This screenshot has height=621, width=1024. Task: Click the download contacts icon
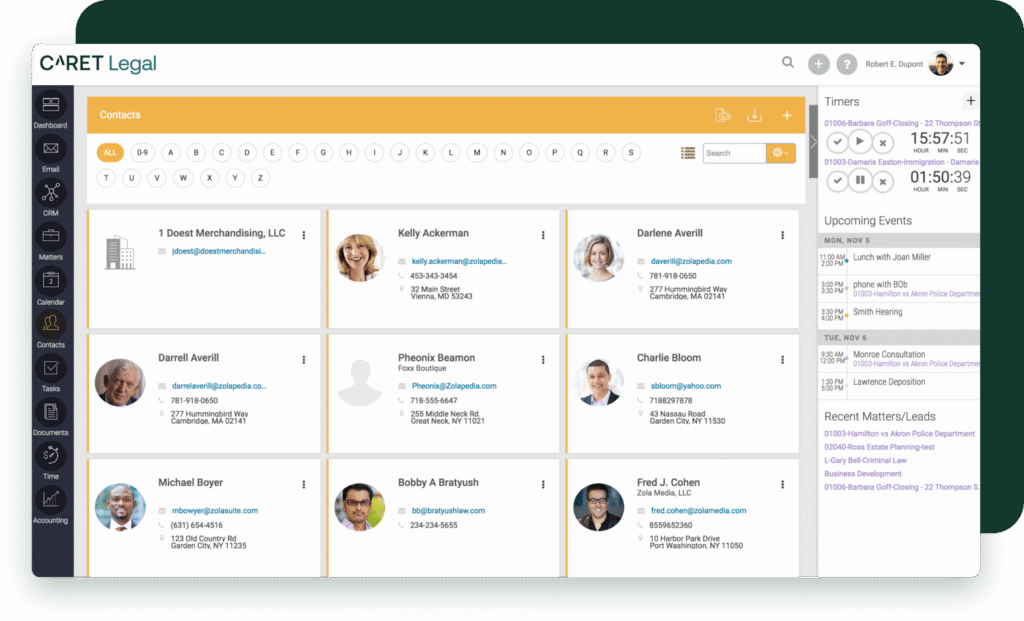[754, 116]
